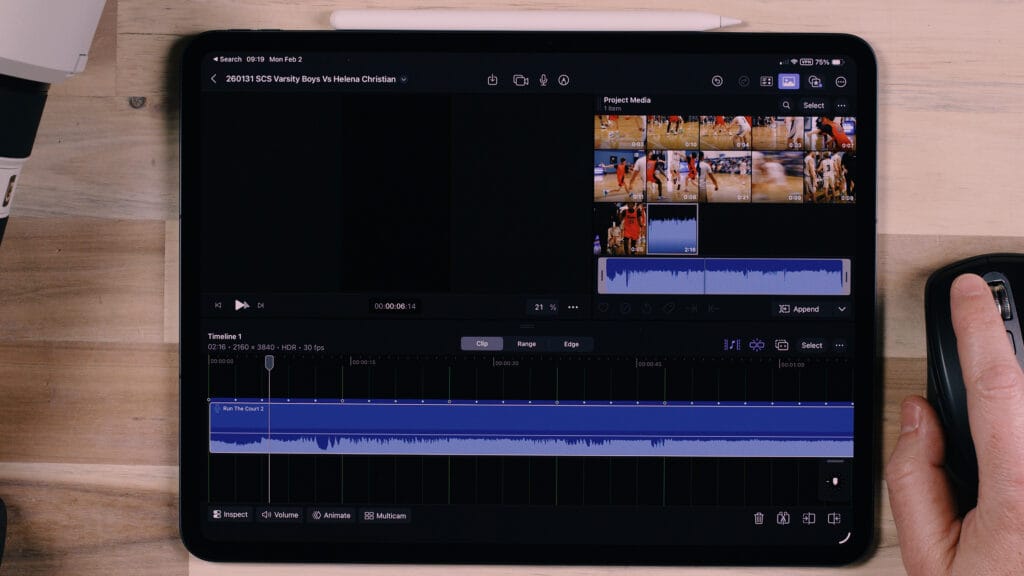The height and width of the screenshot is (576, 1024).
Task: Favorite the clip using the heart icon
Action: (x=603, y=308)
